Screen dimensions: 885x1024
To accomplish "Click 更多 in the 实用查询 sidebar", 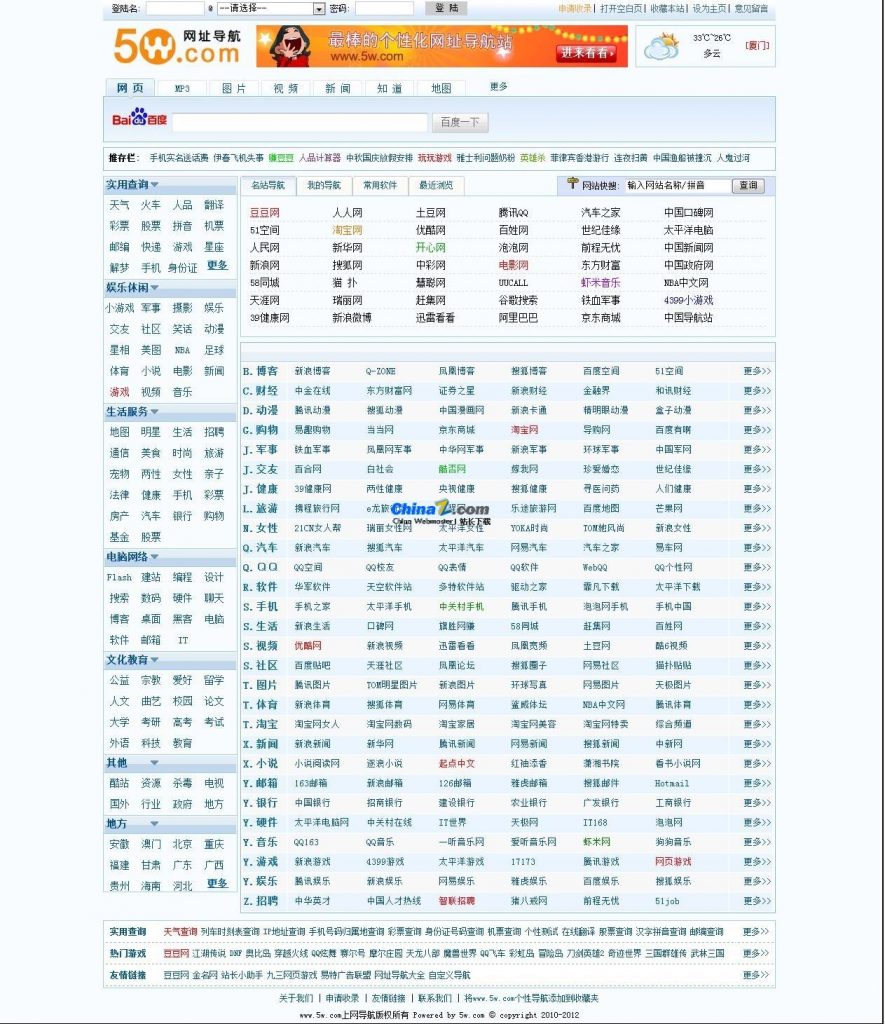I will point(217,265).
